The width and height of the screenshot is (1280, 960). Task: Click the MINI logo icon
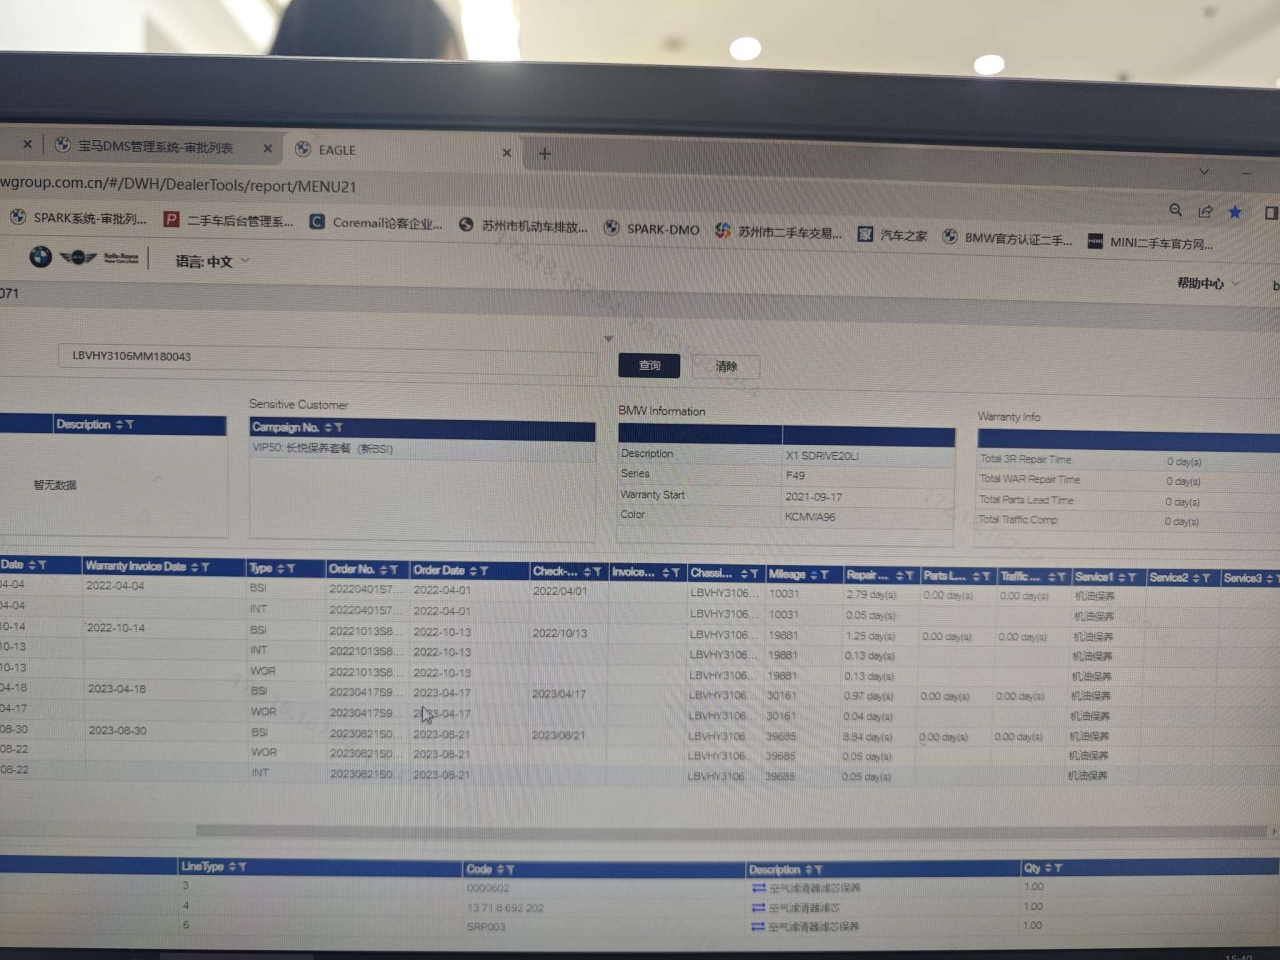click(78, 258)
